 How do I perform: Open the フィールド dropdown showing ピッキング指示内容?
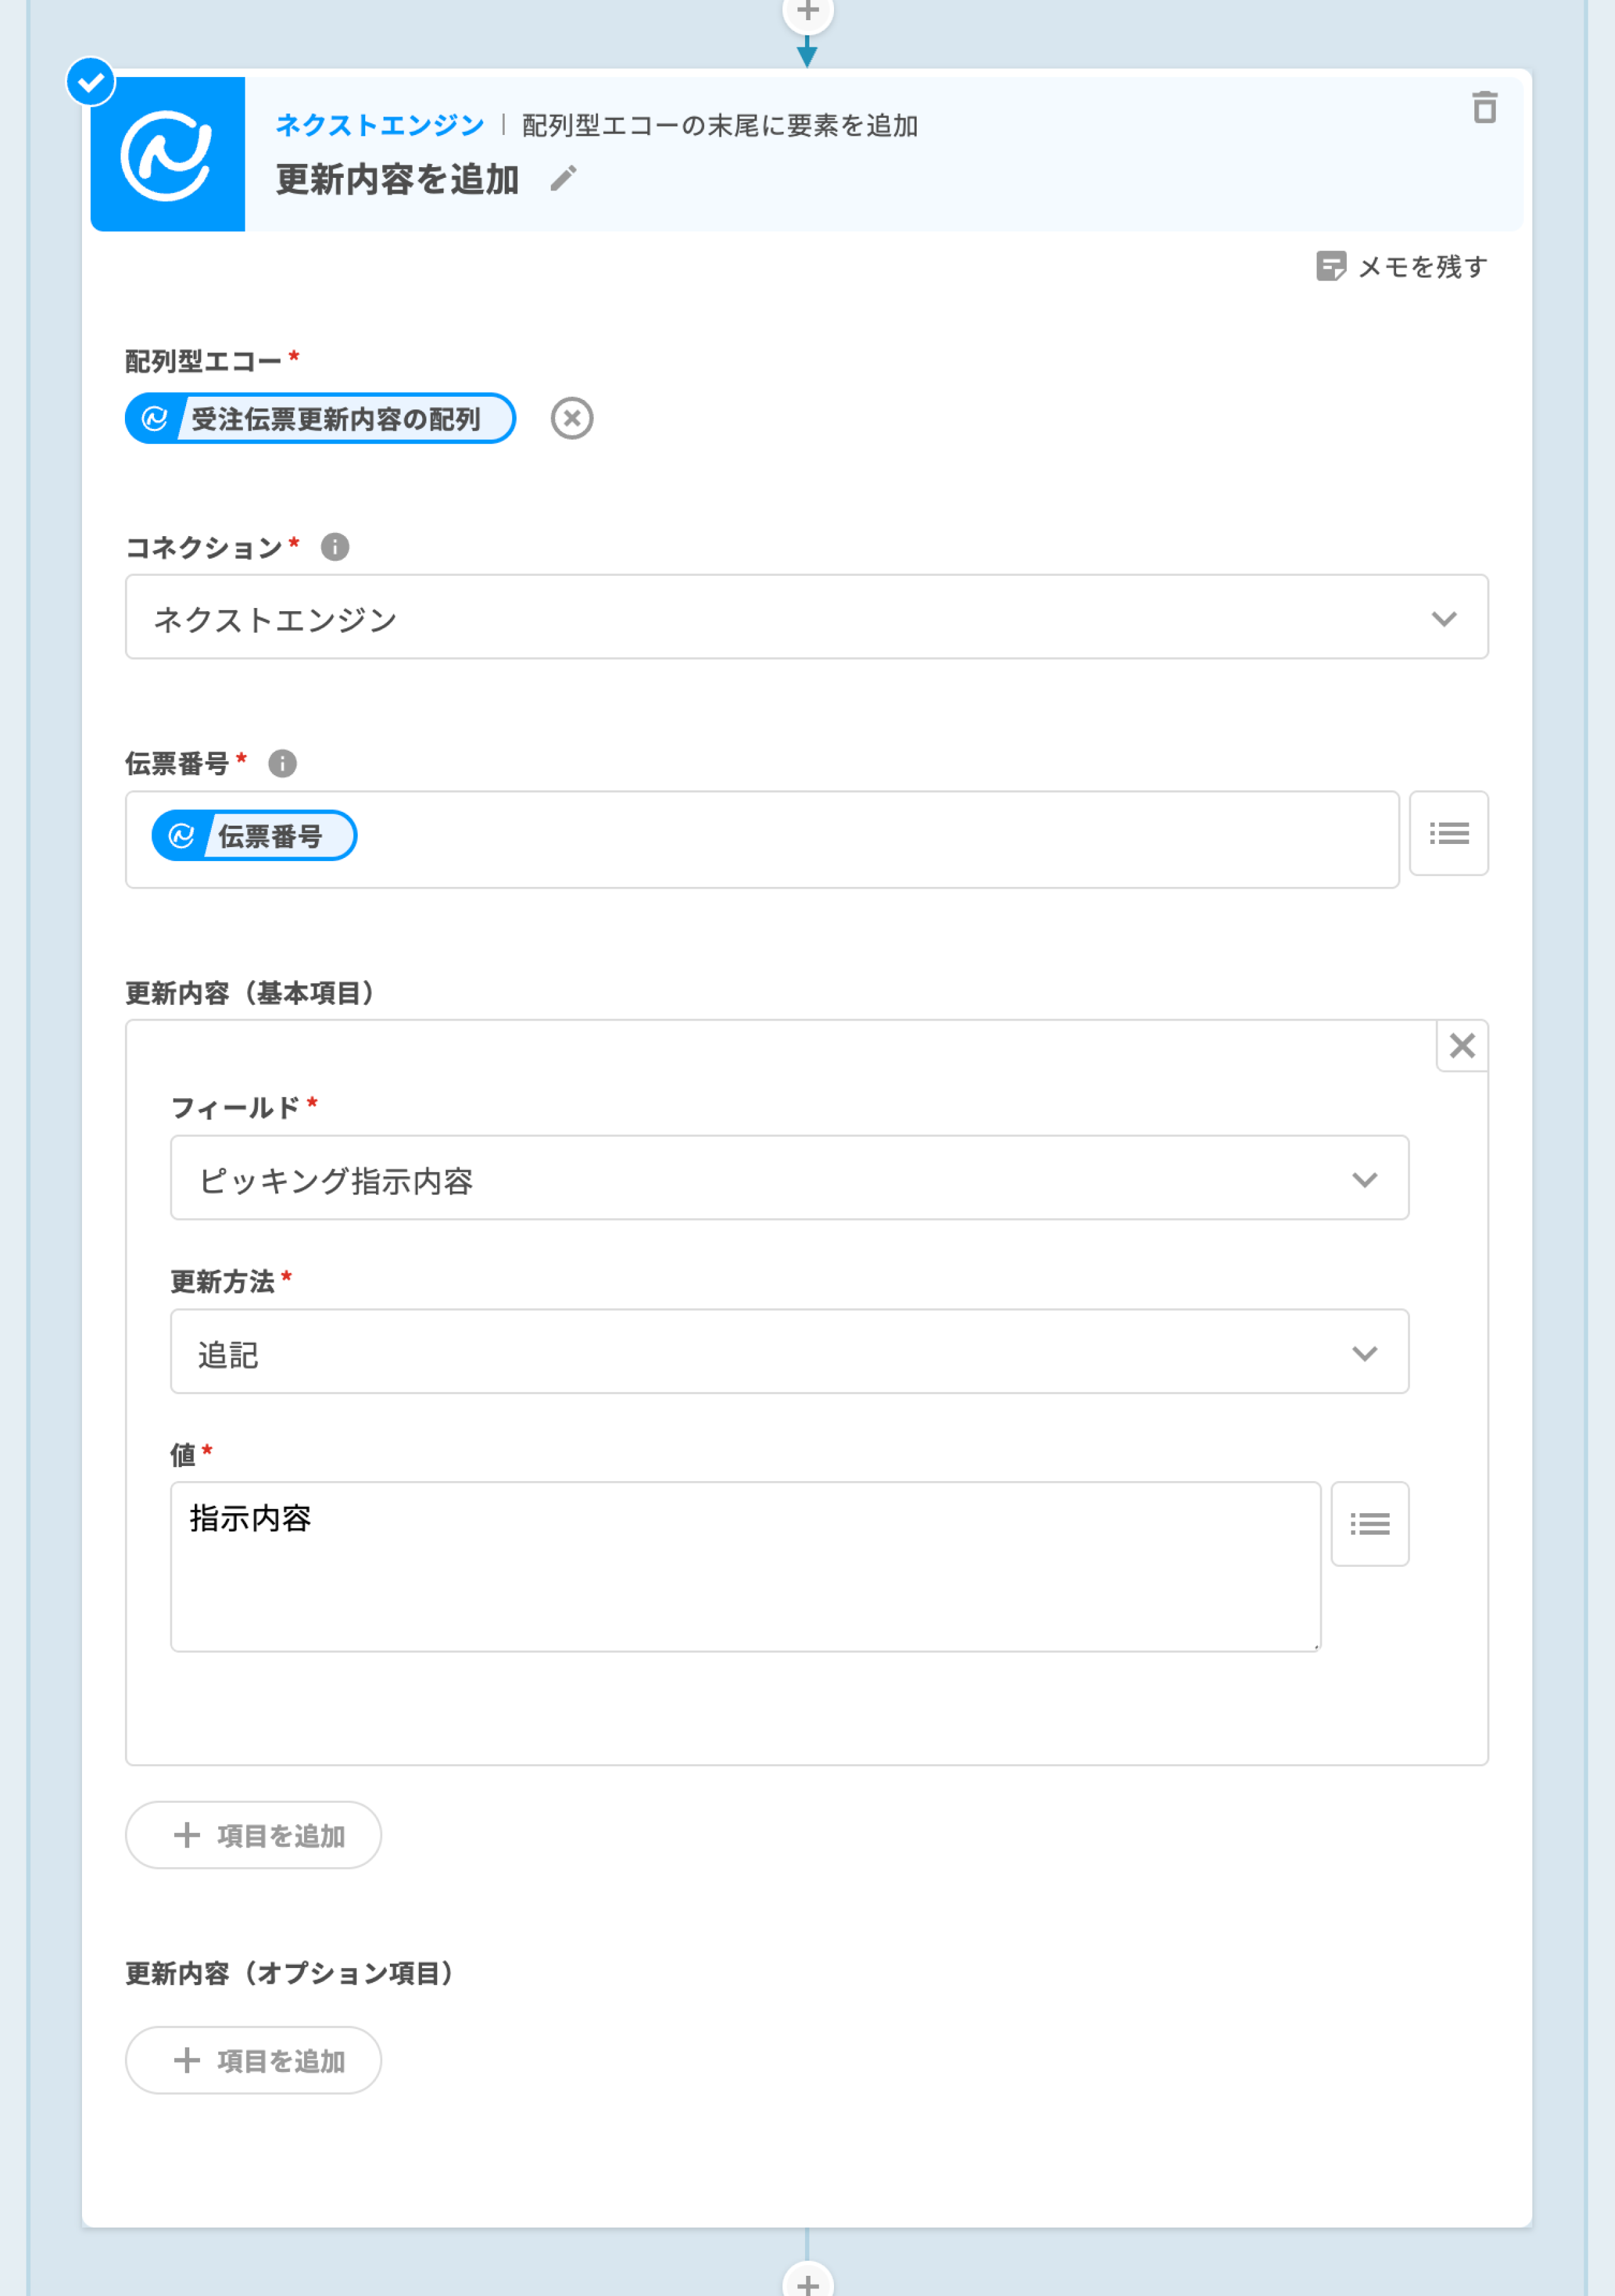click(789, 1178)
